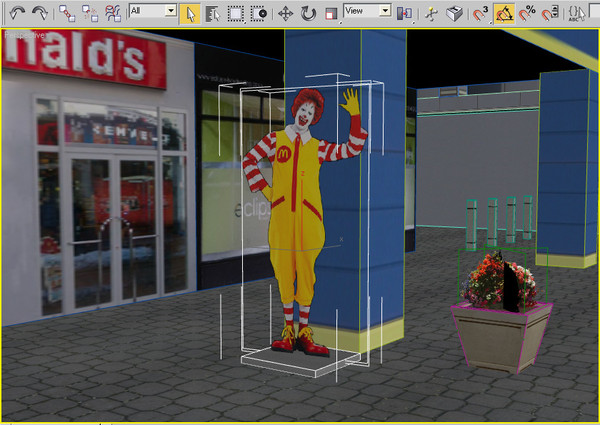The width and height of the screenshot is (600, 425).
Task: Click the Unlink Selection tool
Action: click(x=90, y=14)
